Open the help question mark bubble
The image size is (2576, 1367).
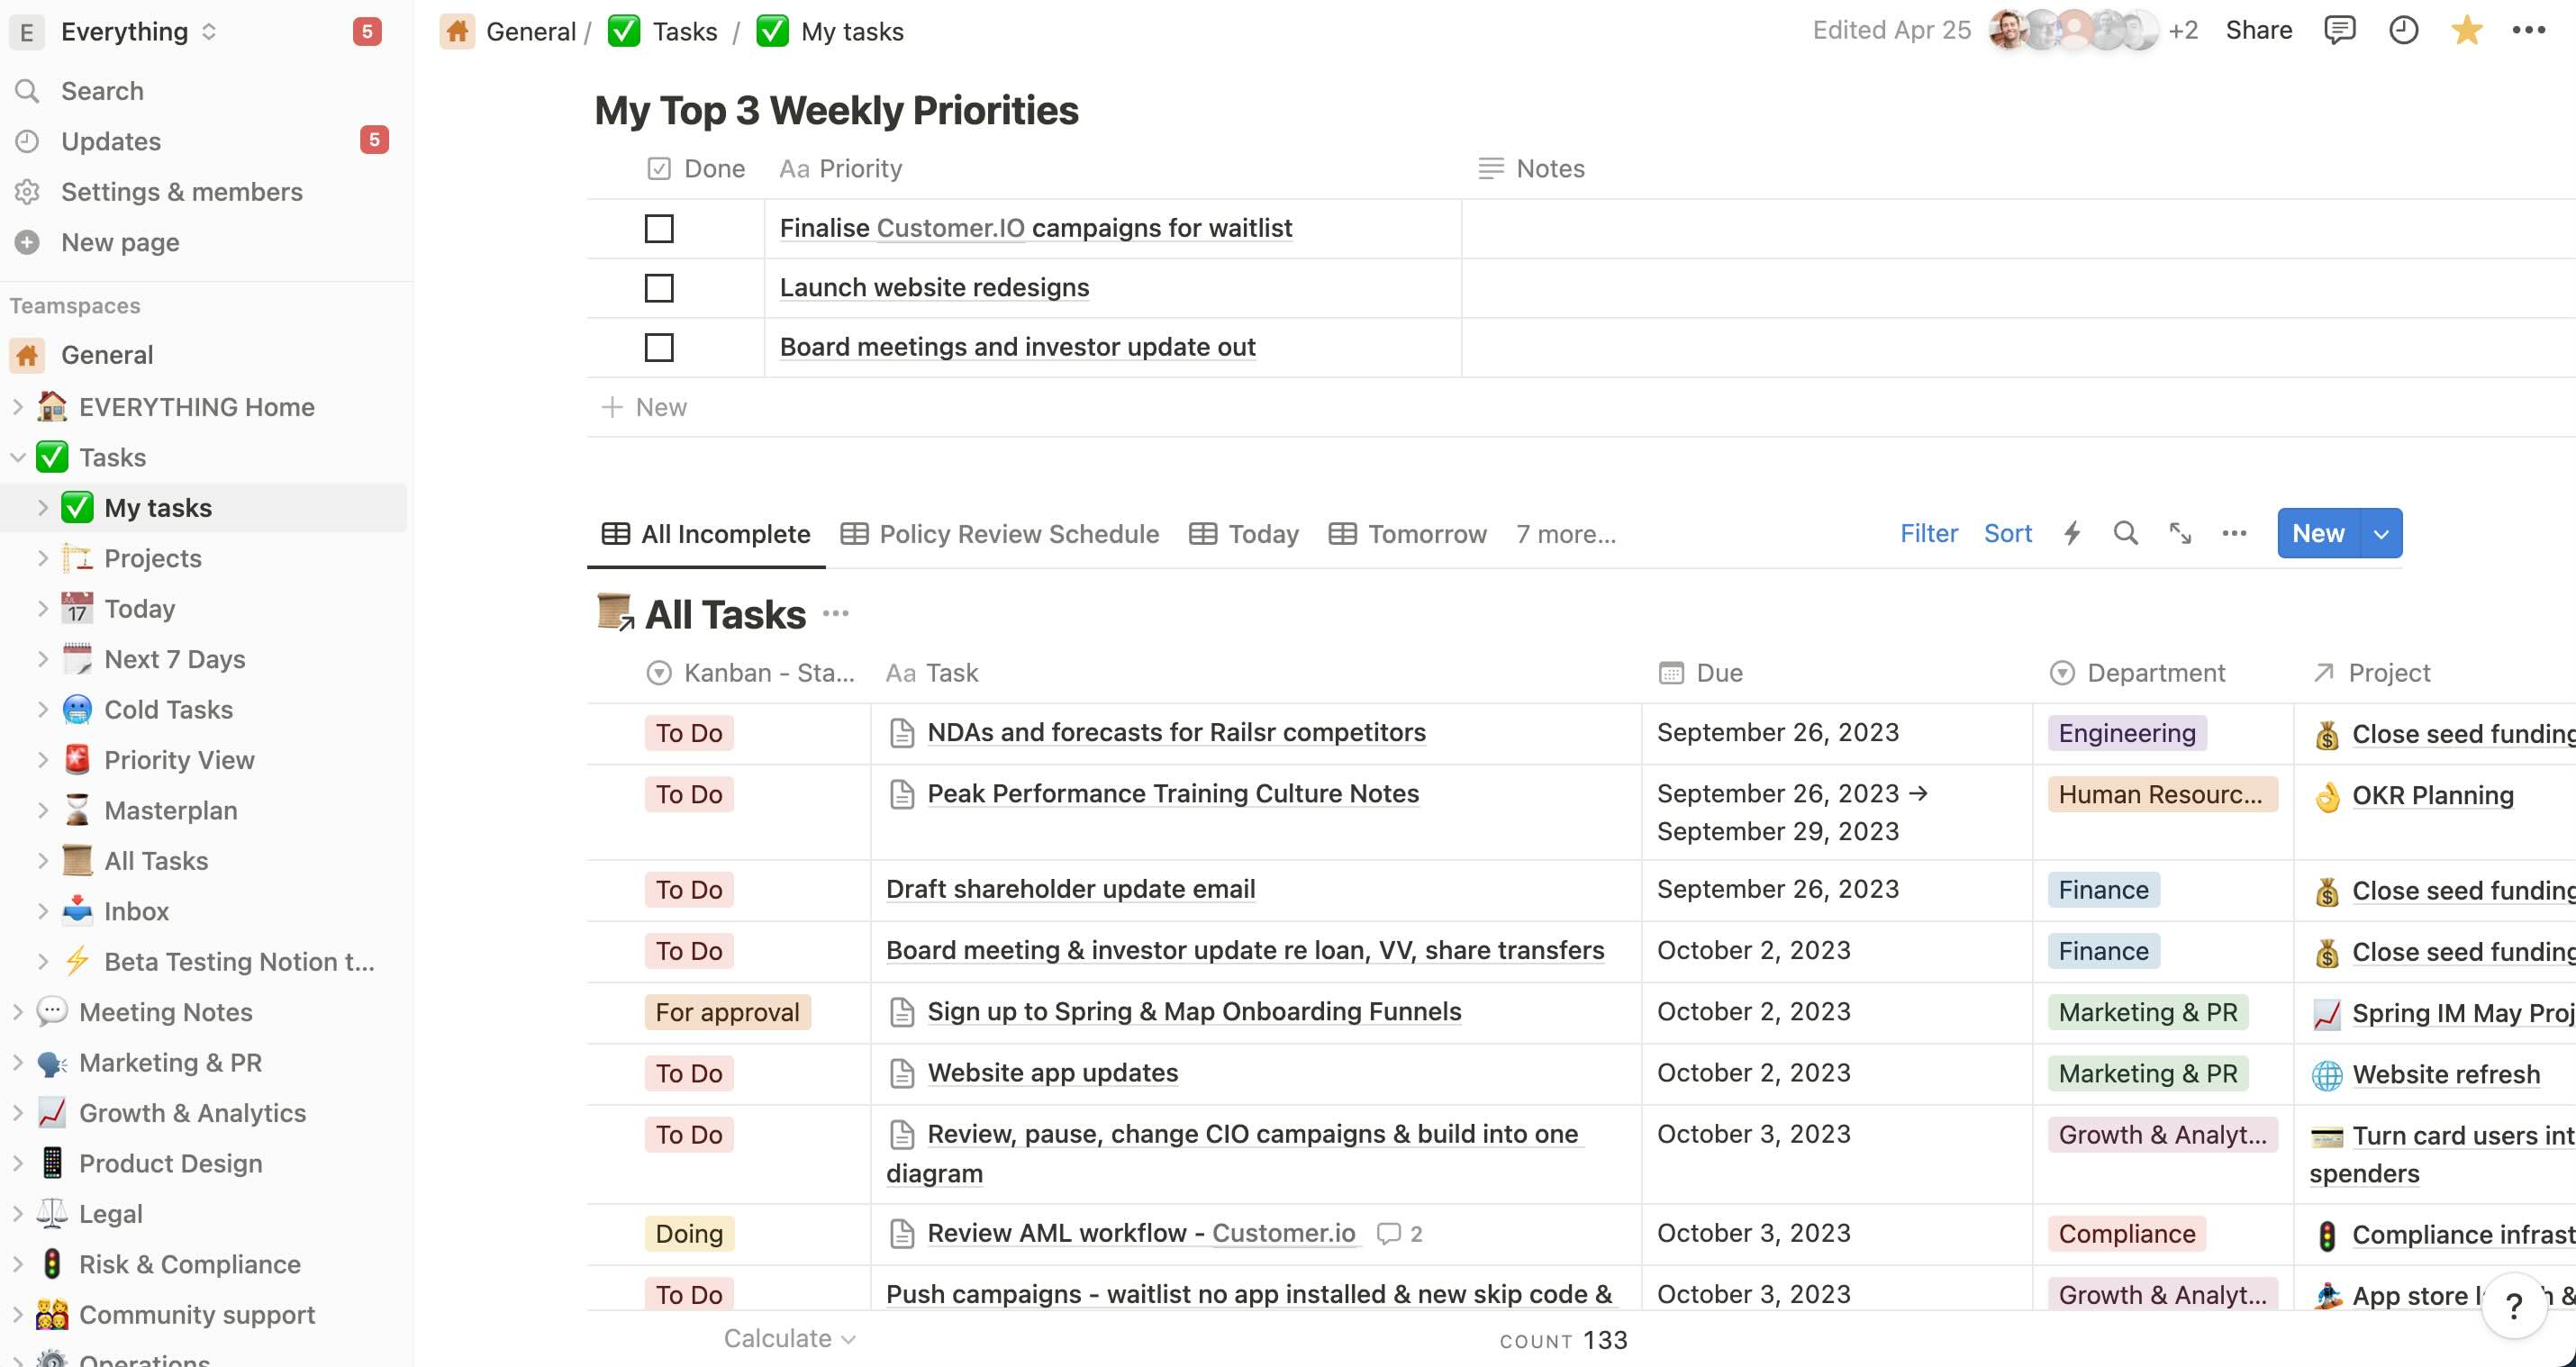coord(2513,1302)
